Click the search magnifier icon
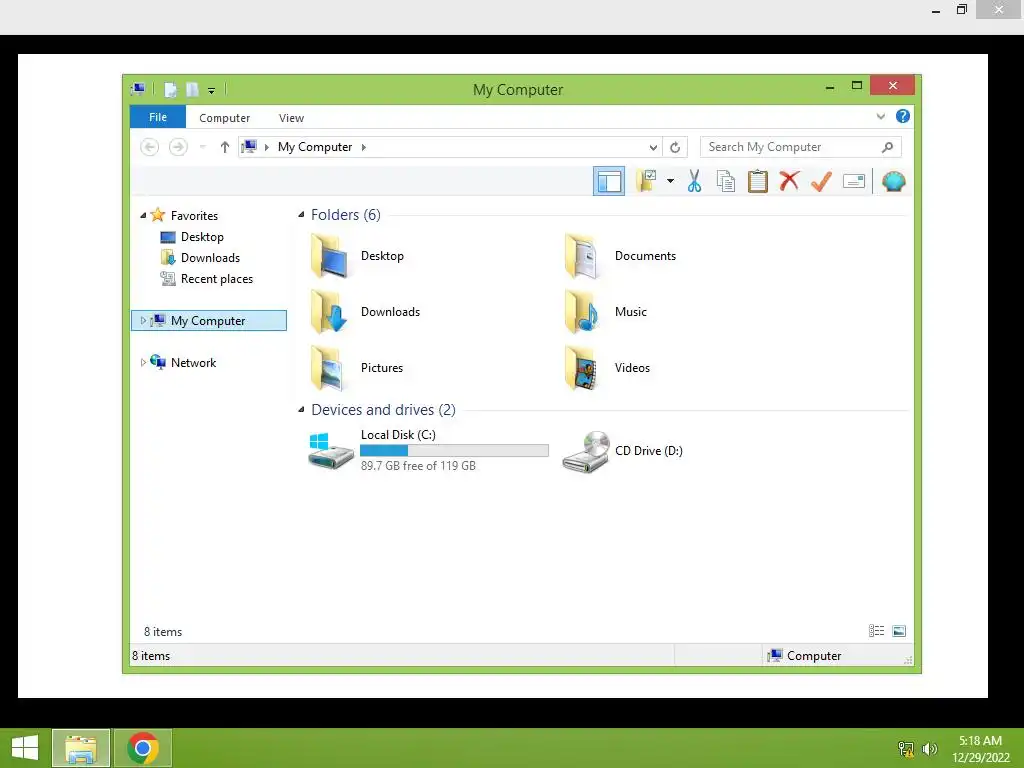Image resolution: width=1024 pixels, height=768 pixels. 887,147
